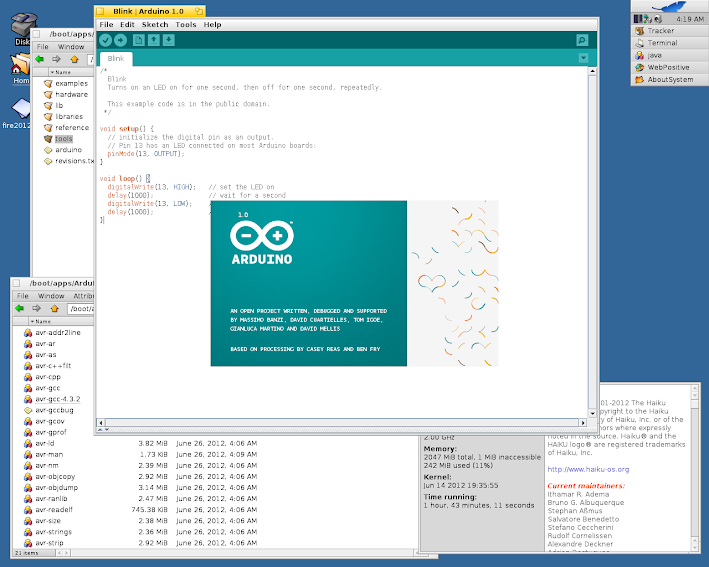The image size is (709, 567).
Task: Click the Verify checkmark button in Arduino
Action: [x=105, y=40]
